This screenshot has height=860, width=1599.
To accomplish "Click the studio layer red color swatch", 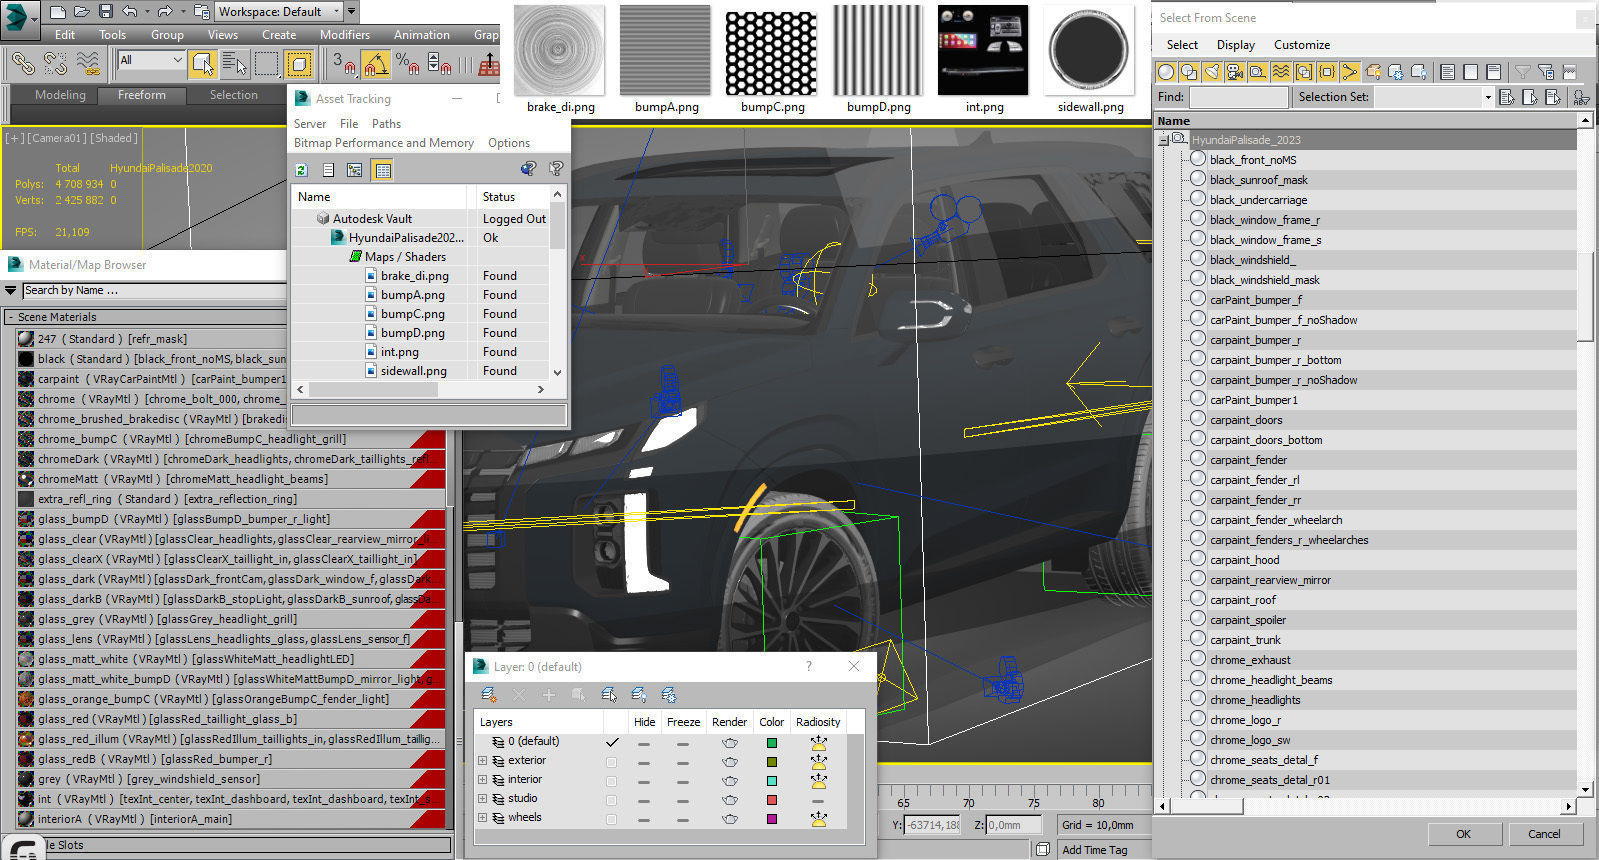I will [x=771, y=800].
